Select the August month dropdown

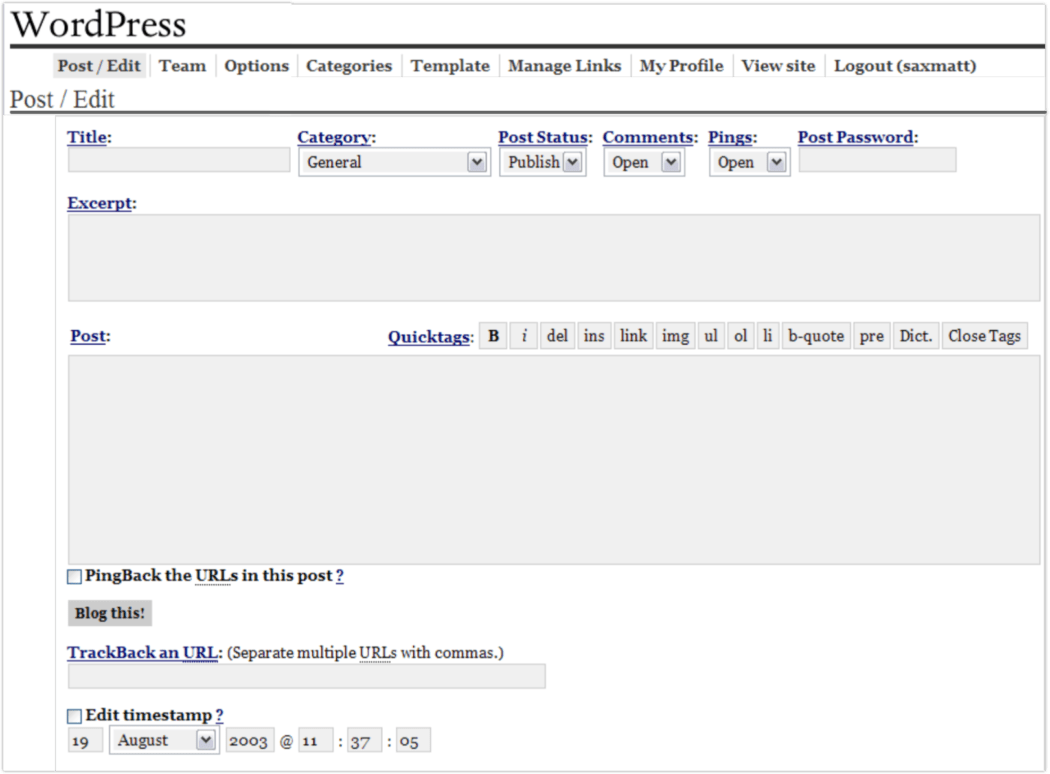click(164, 741)
